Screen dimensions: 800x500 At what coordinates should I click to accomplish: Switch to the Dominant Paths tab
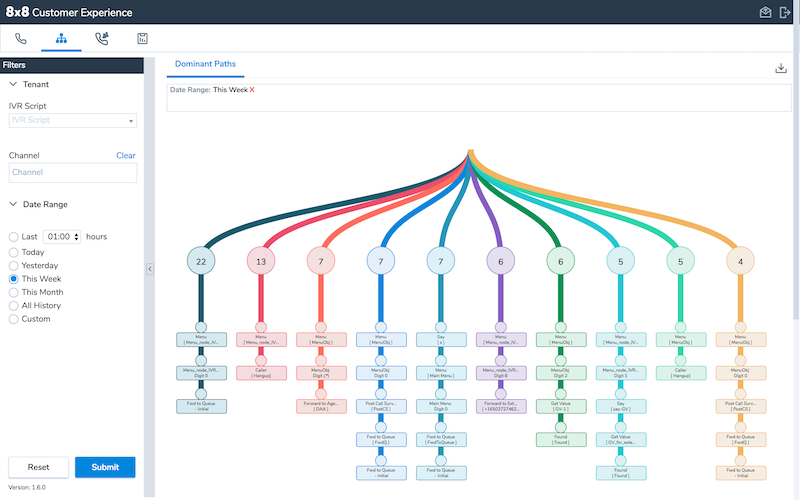tap(205, 64)
